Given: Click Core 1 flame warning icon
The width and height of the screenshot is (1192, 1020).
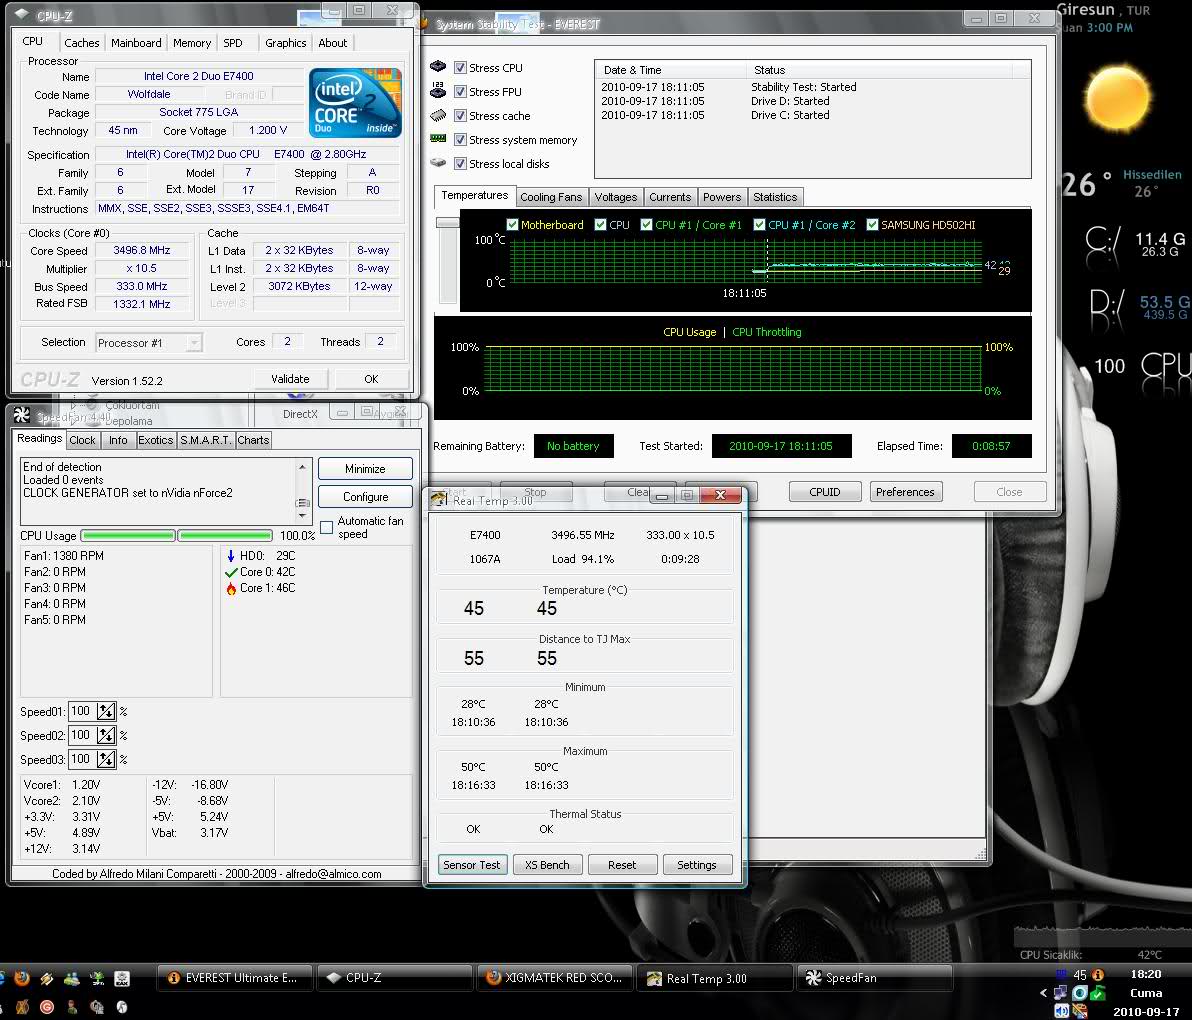Looking at the screenshot, I should [x=231, y=588].
